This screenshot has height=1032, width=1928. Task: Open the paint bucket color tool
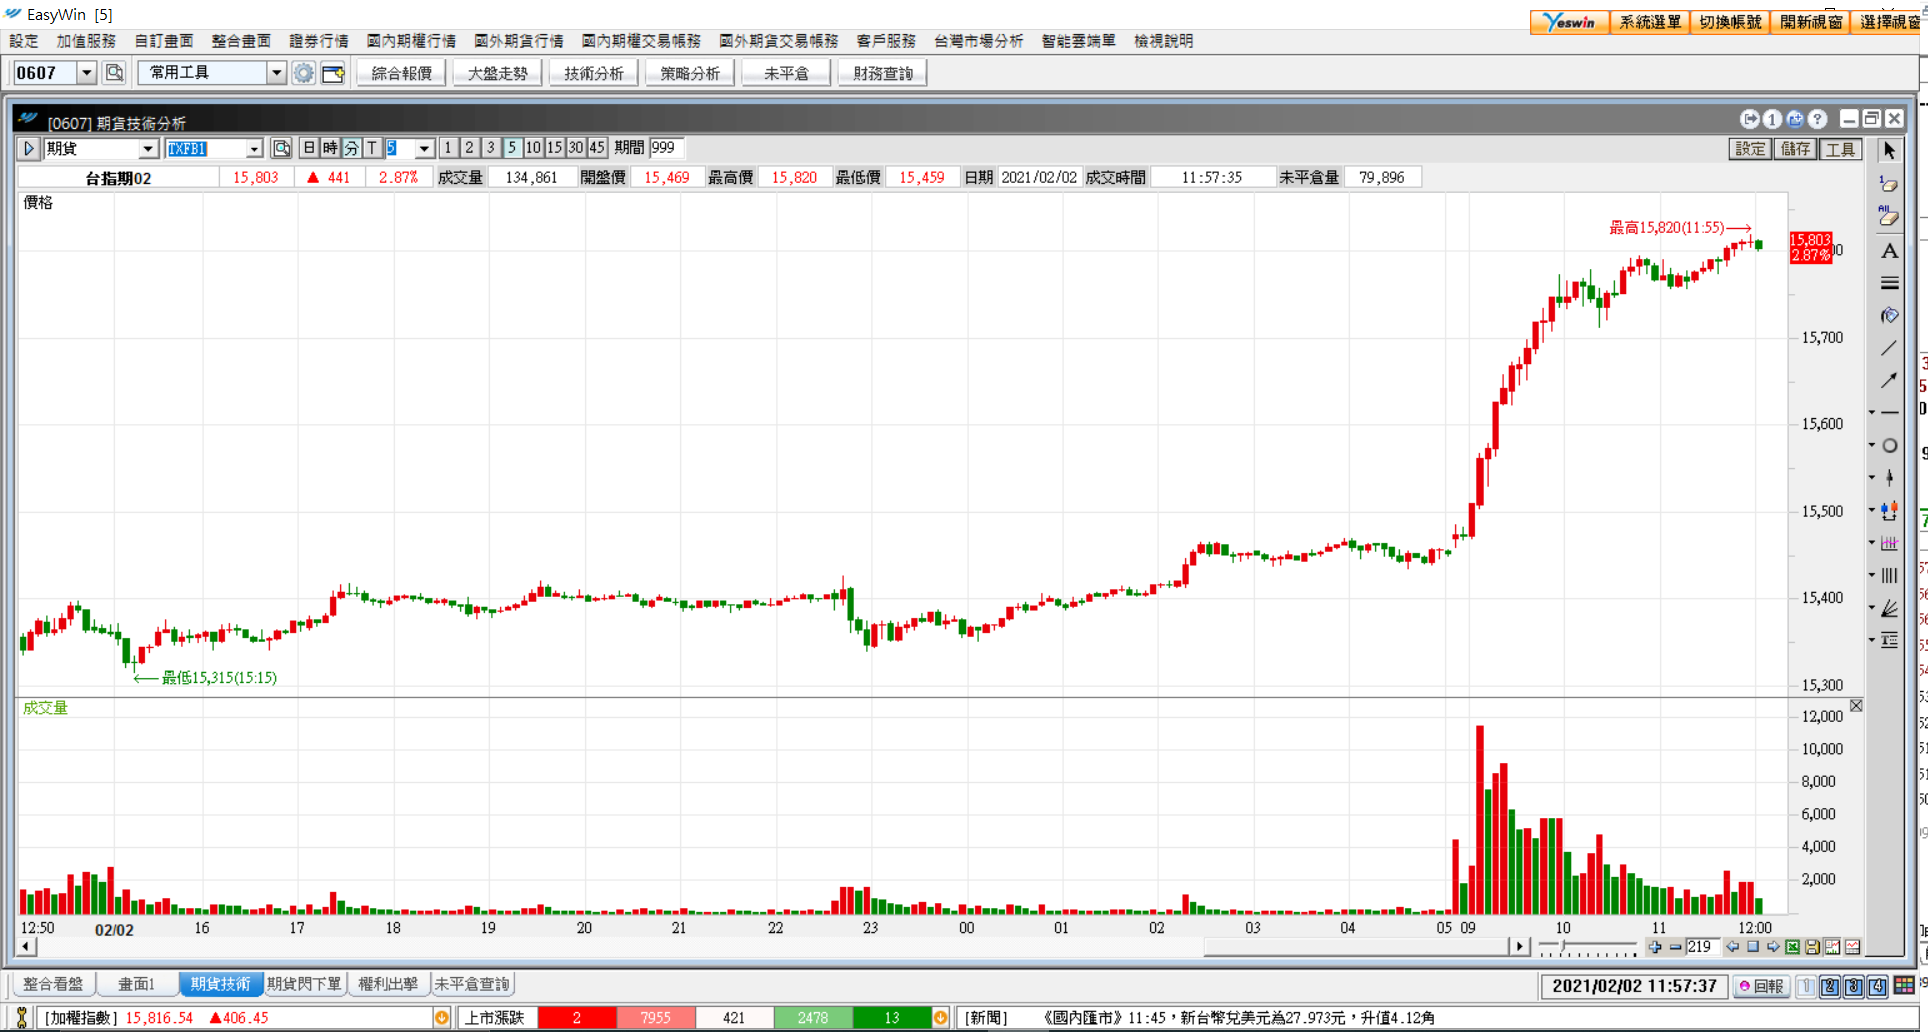(x=1889, y=315)
